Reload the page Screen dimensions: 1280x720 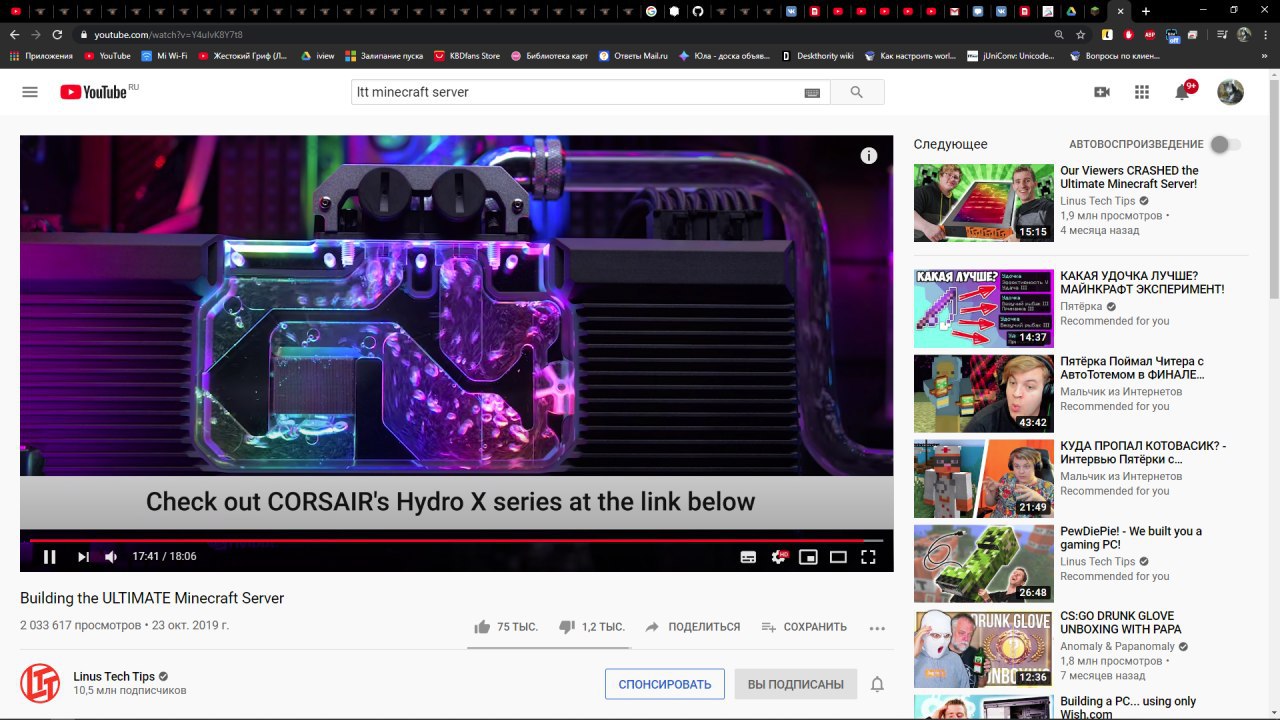(x=59, y=34)
